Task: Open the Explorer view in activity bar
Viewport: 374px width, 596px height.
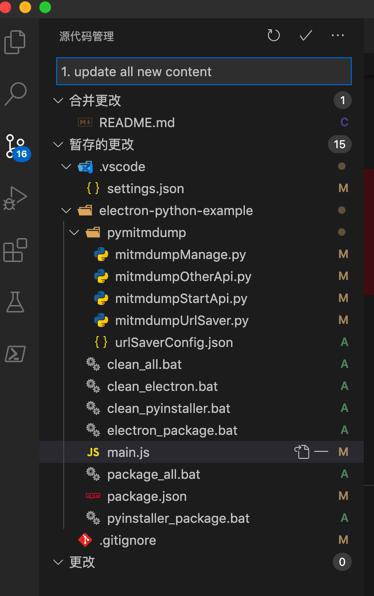Action: coord(15,42)
